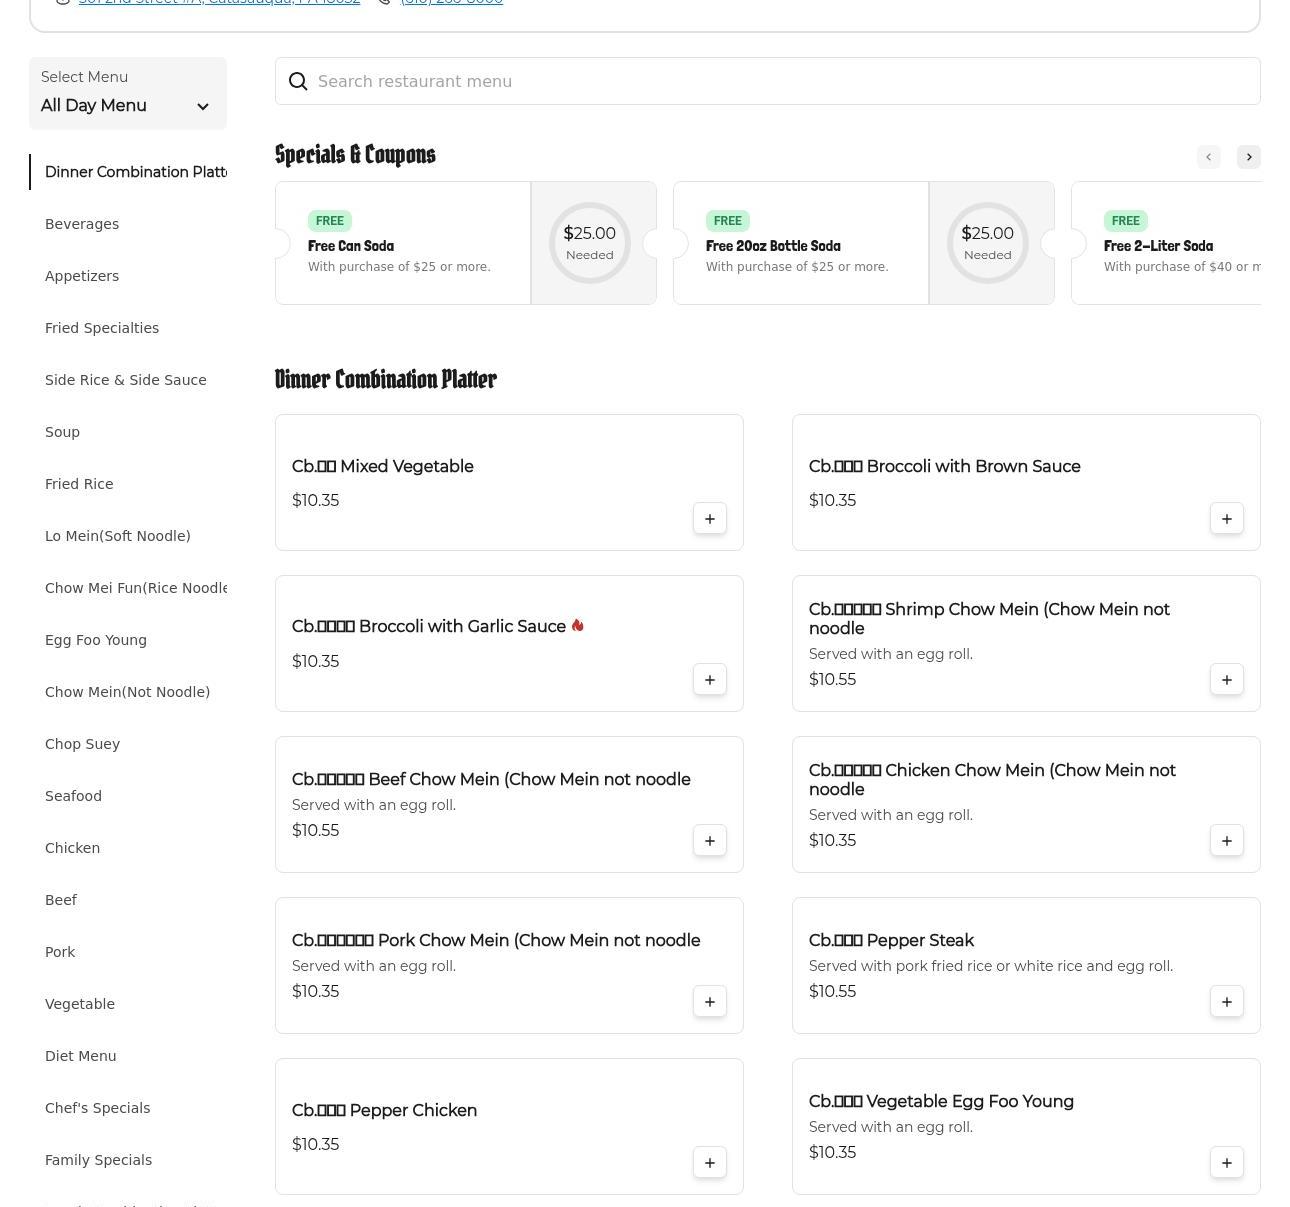
Task: Select Seafood in the sidebar
Action: coord(73,796)
